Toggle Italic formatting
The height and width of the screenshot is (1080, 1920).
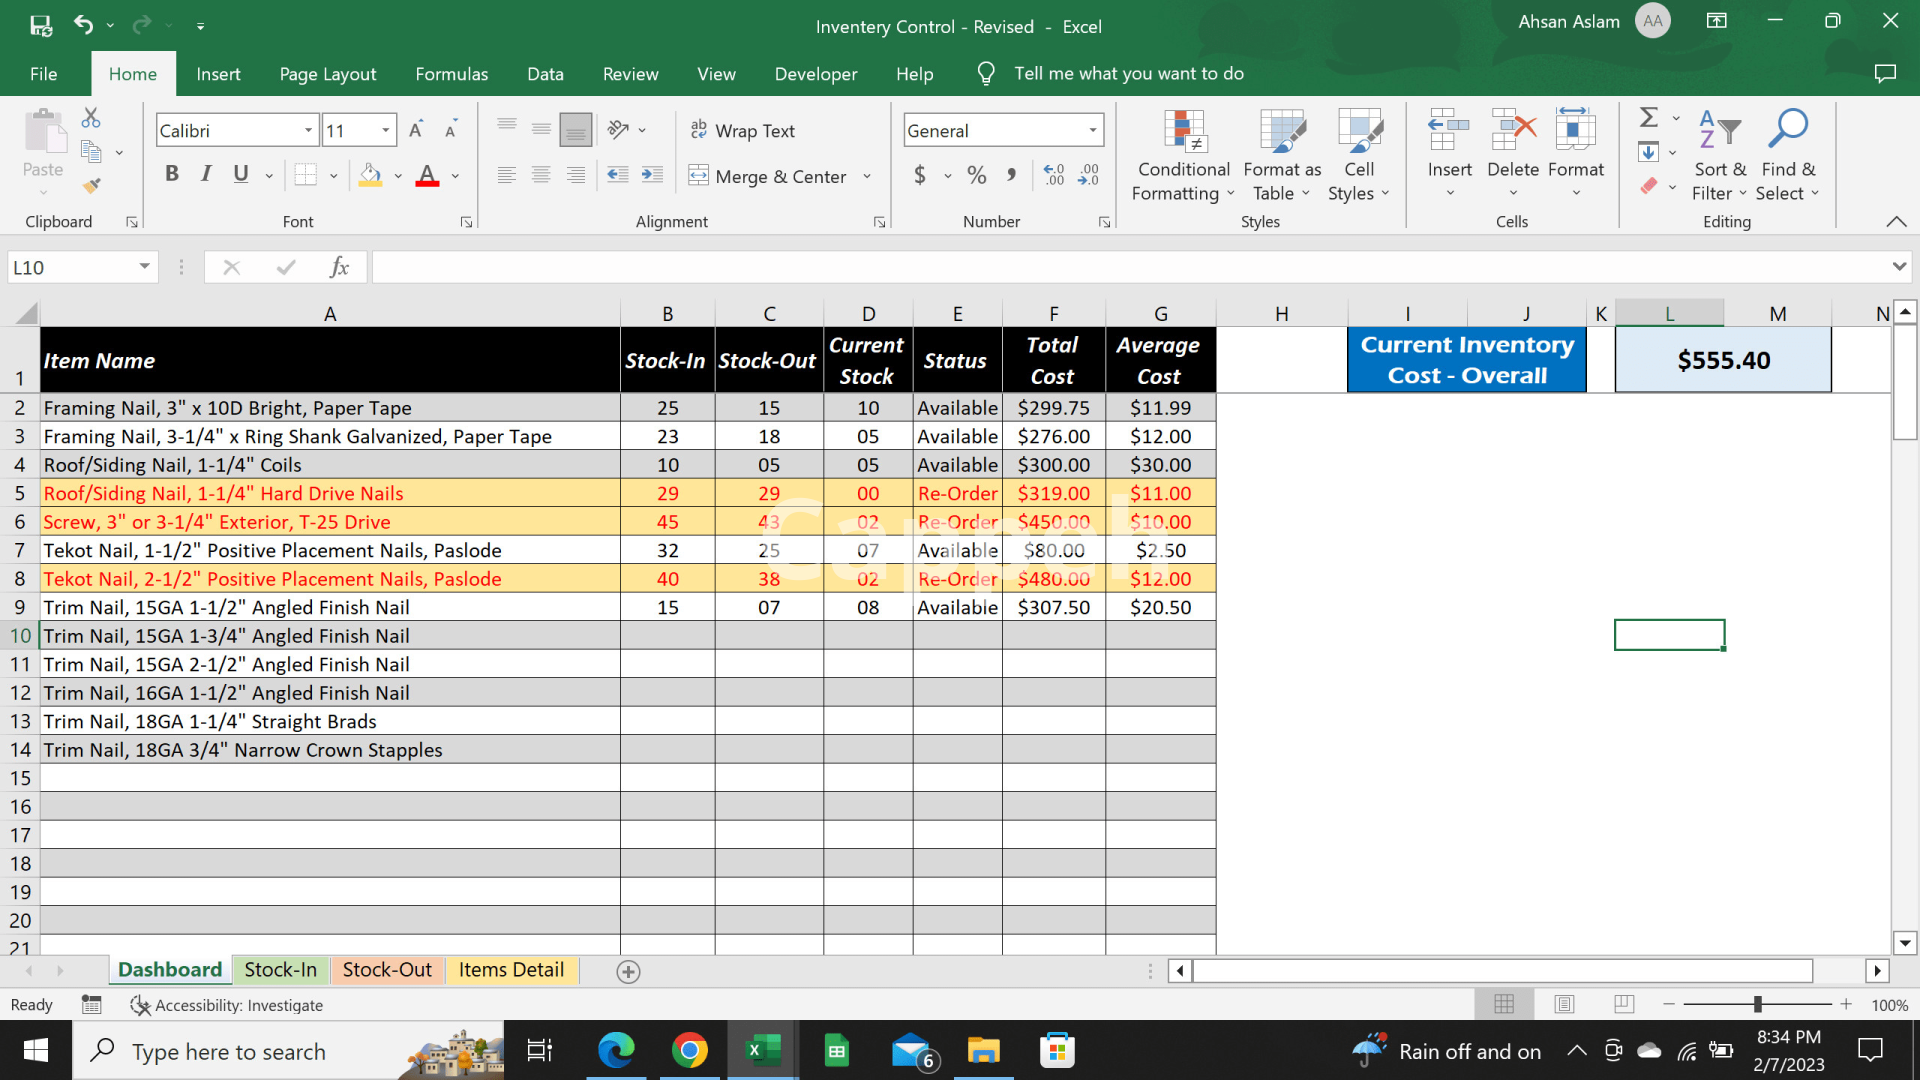pyautogui.click(x=206, y=174)
